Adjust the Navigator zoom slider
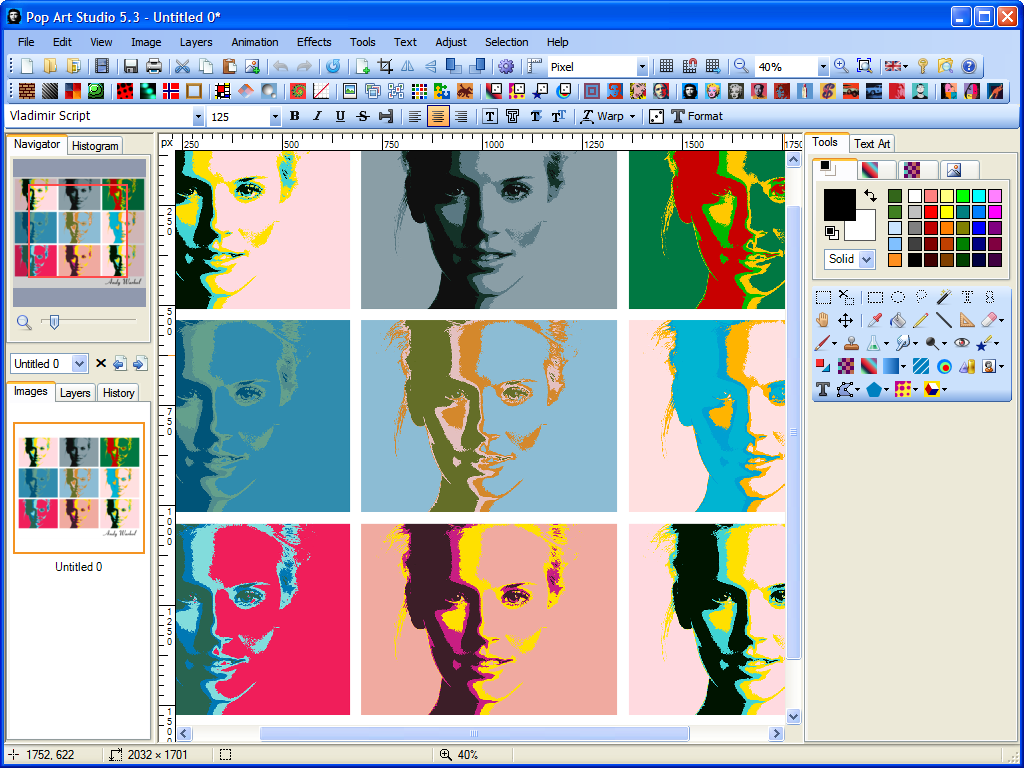The image size is (1024, 768). [x=54, y=321]
